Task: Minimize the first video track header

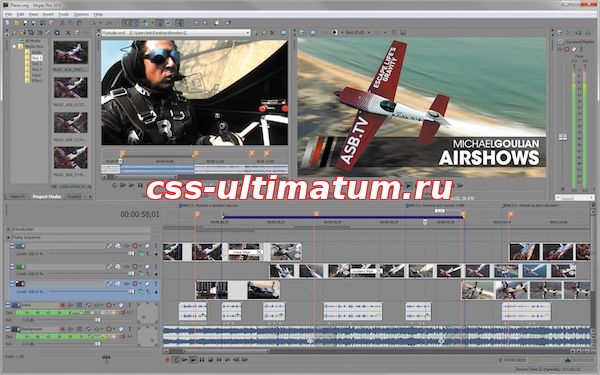Action: pyautogui.click(x=12, y=246)
